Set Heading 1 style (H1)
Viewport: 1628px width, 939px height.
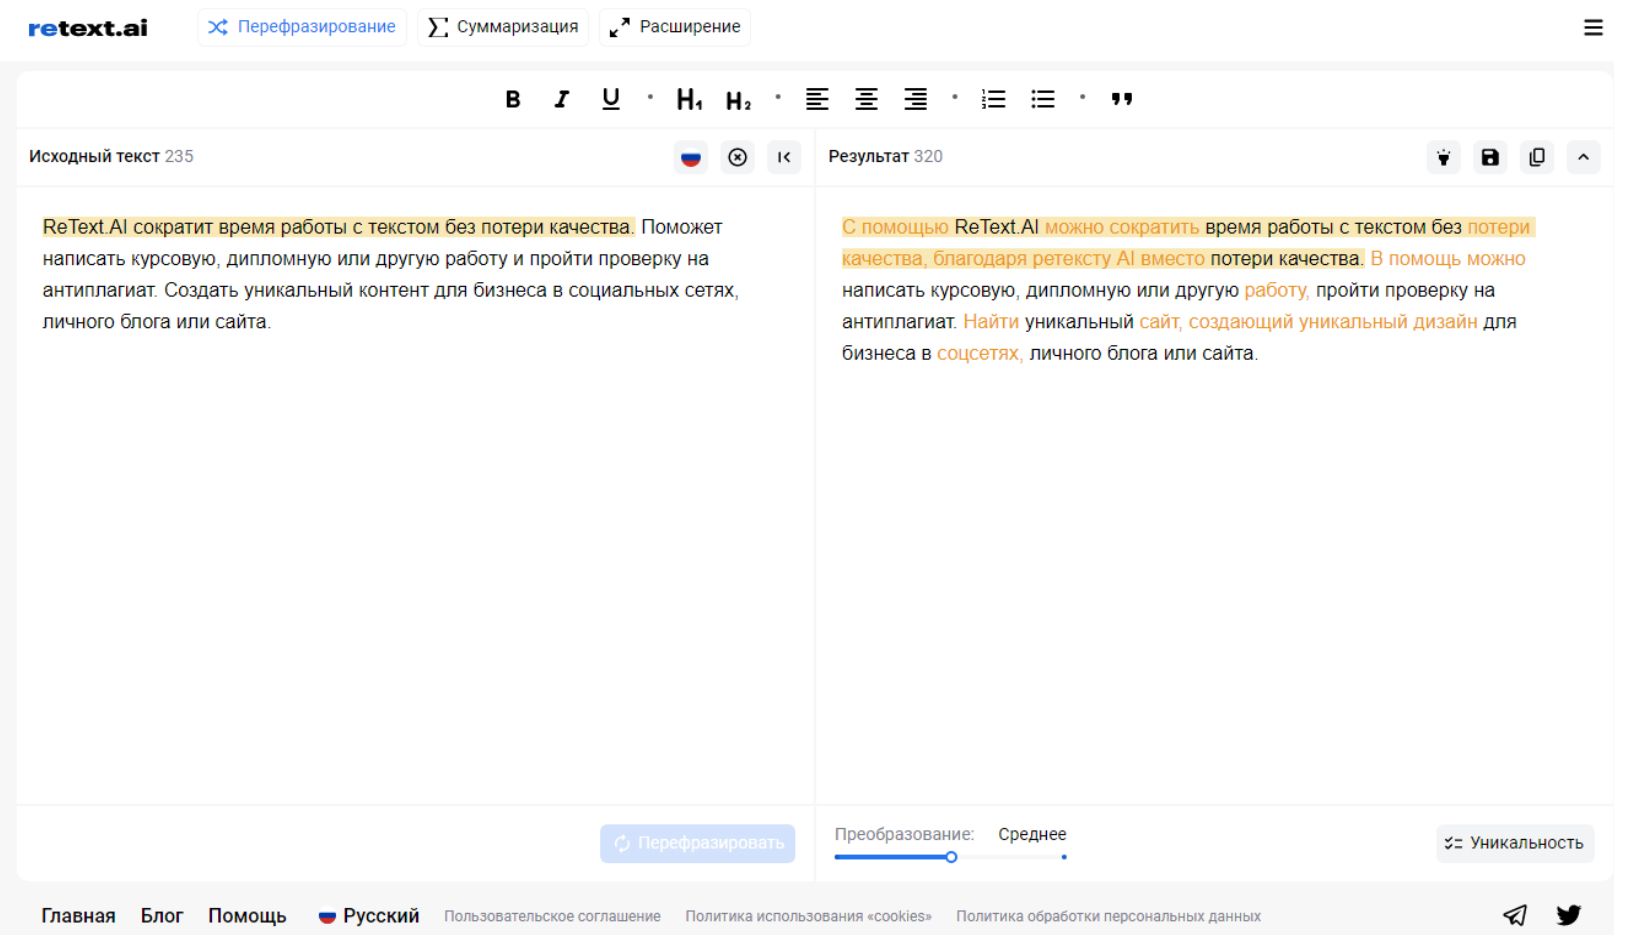click(x=689, y=99)
